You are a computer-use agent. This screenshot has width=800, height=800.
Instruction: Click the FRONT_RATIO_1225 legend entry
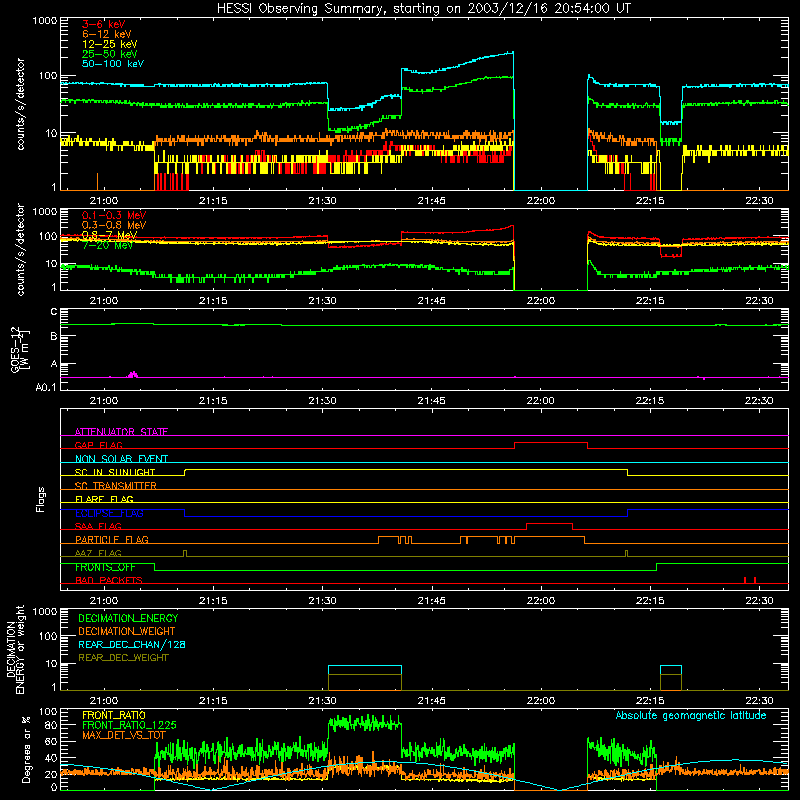pyautogui.click(x=129, y=725)
